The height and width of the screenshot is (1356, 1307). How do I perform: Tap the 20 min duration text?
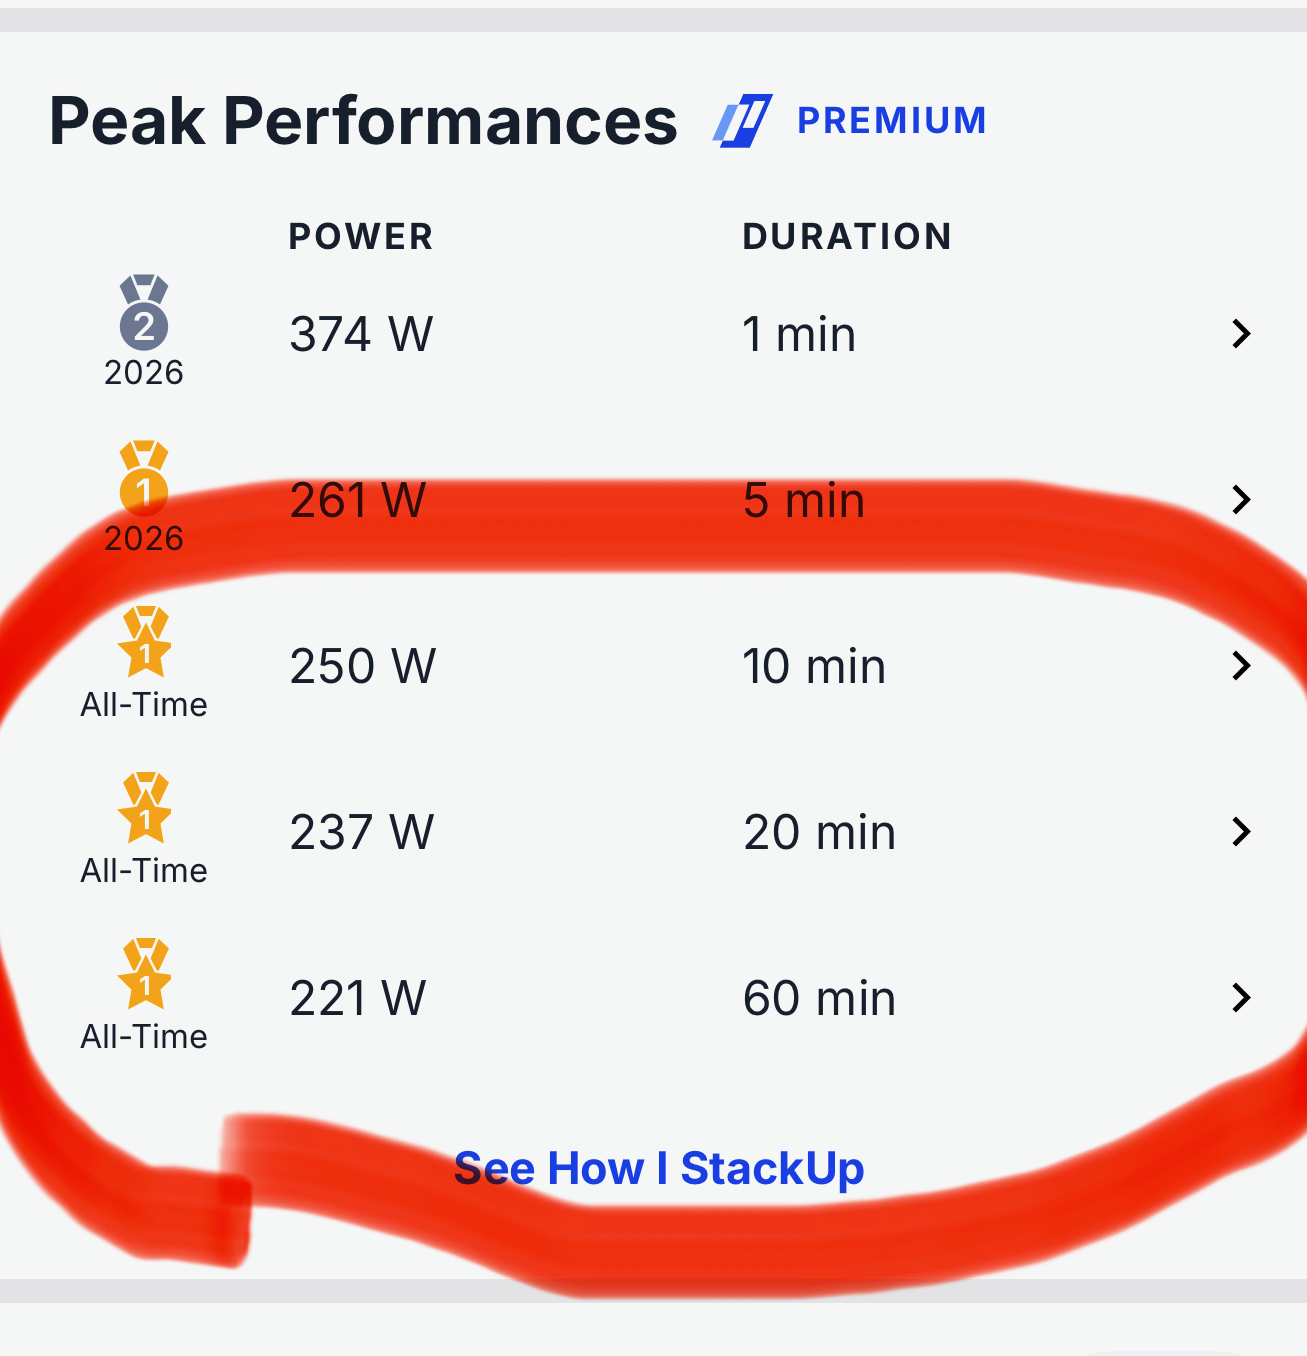click(x=819, y=832)
